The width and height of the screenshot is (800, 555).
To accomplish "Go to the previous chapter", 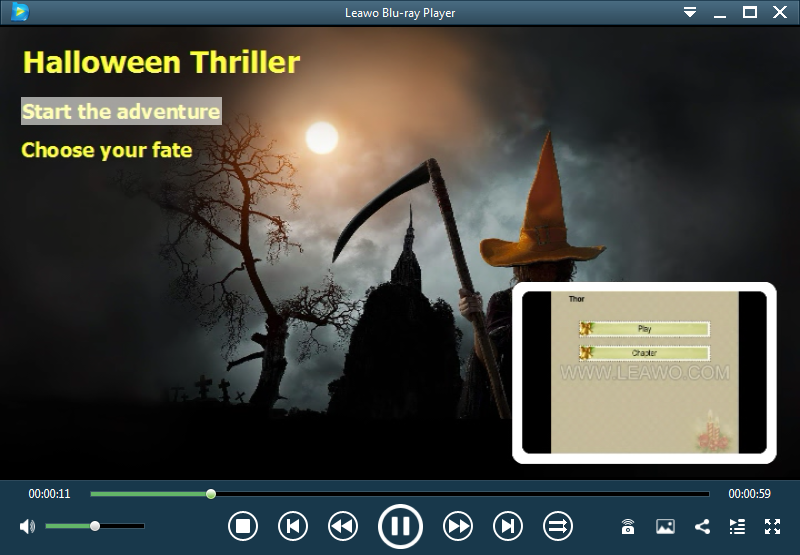I will click(293, 526).
